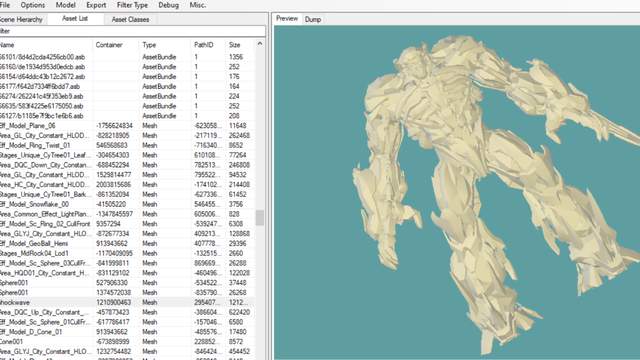The height and width of the screenshot is (360, 640).
Task: Select the Area_Common_Effect_LightPlane mesh row
Action: point(127,214)
